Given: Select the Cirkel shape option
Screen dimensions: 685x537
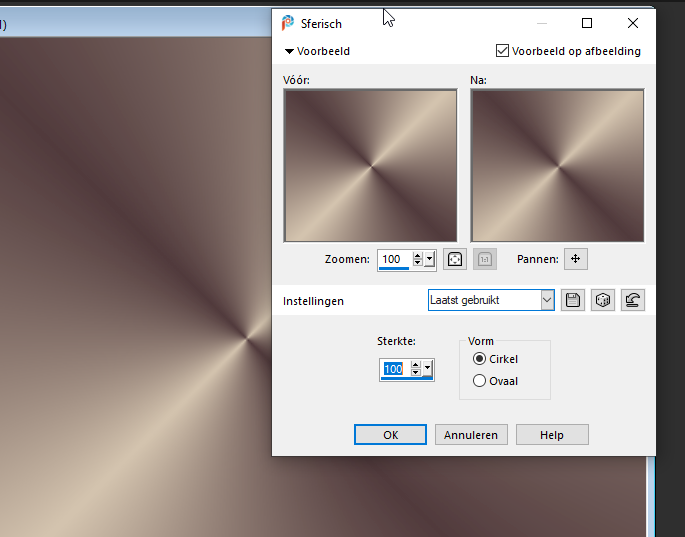Looking at the screenshot, I should click(480, 359).
